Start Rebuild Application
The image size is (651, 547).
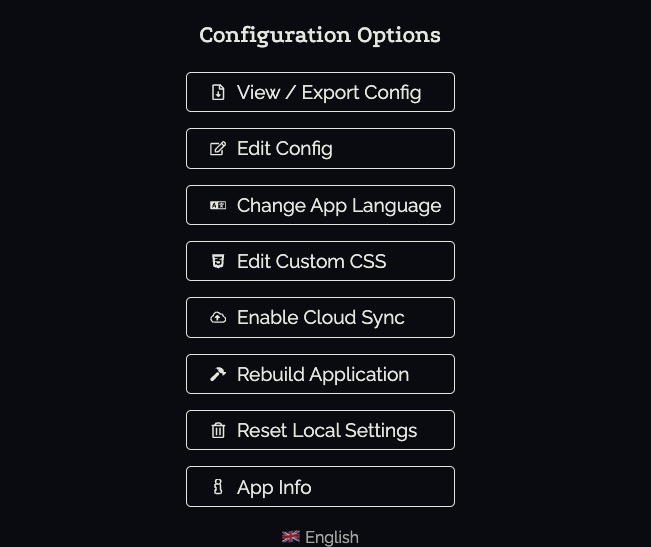(322, 374)
